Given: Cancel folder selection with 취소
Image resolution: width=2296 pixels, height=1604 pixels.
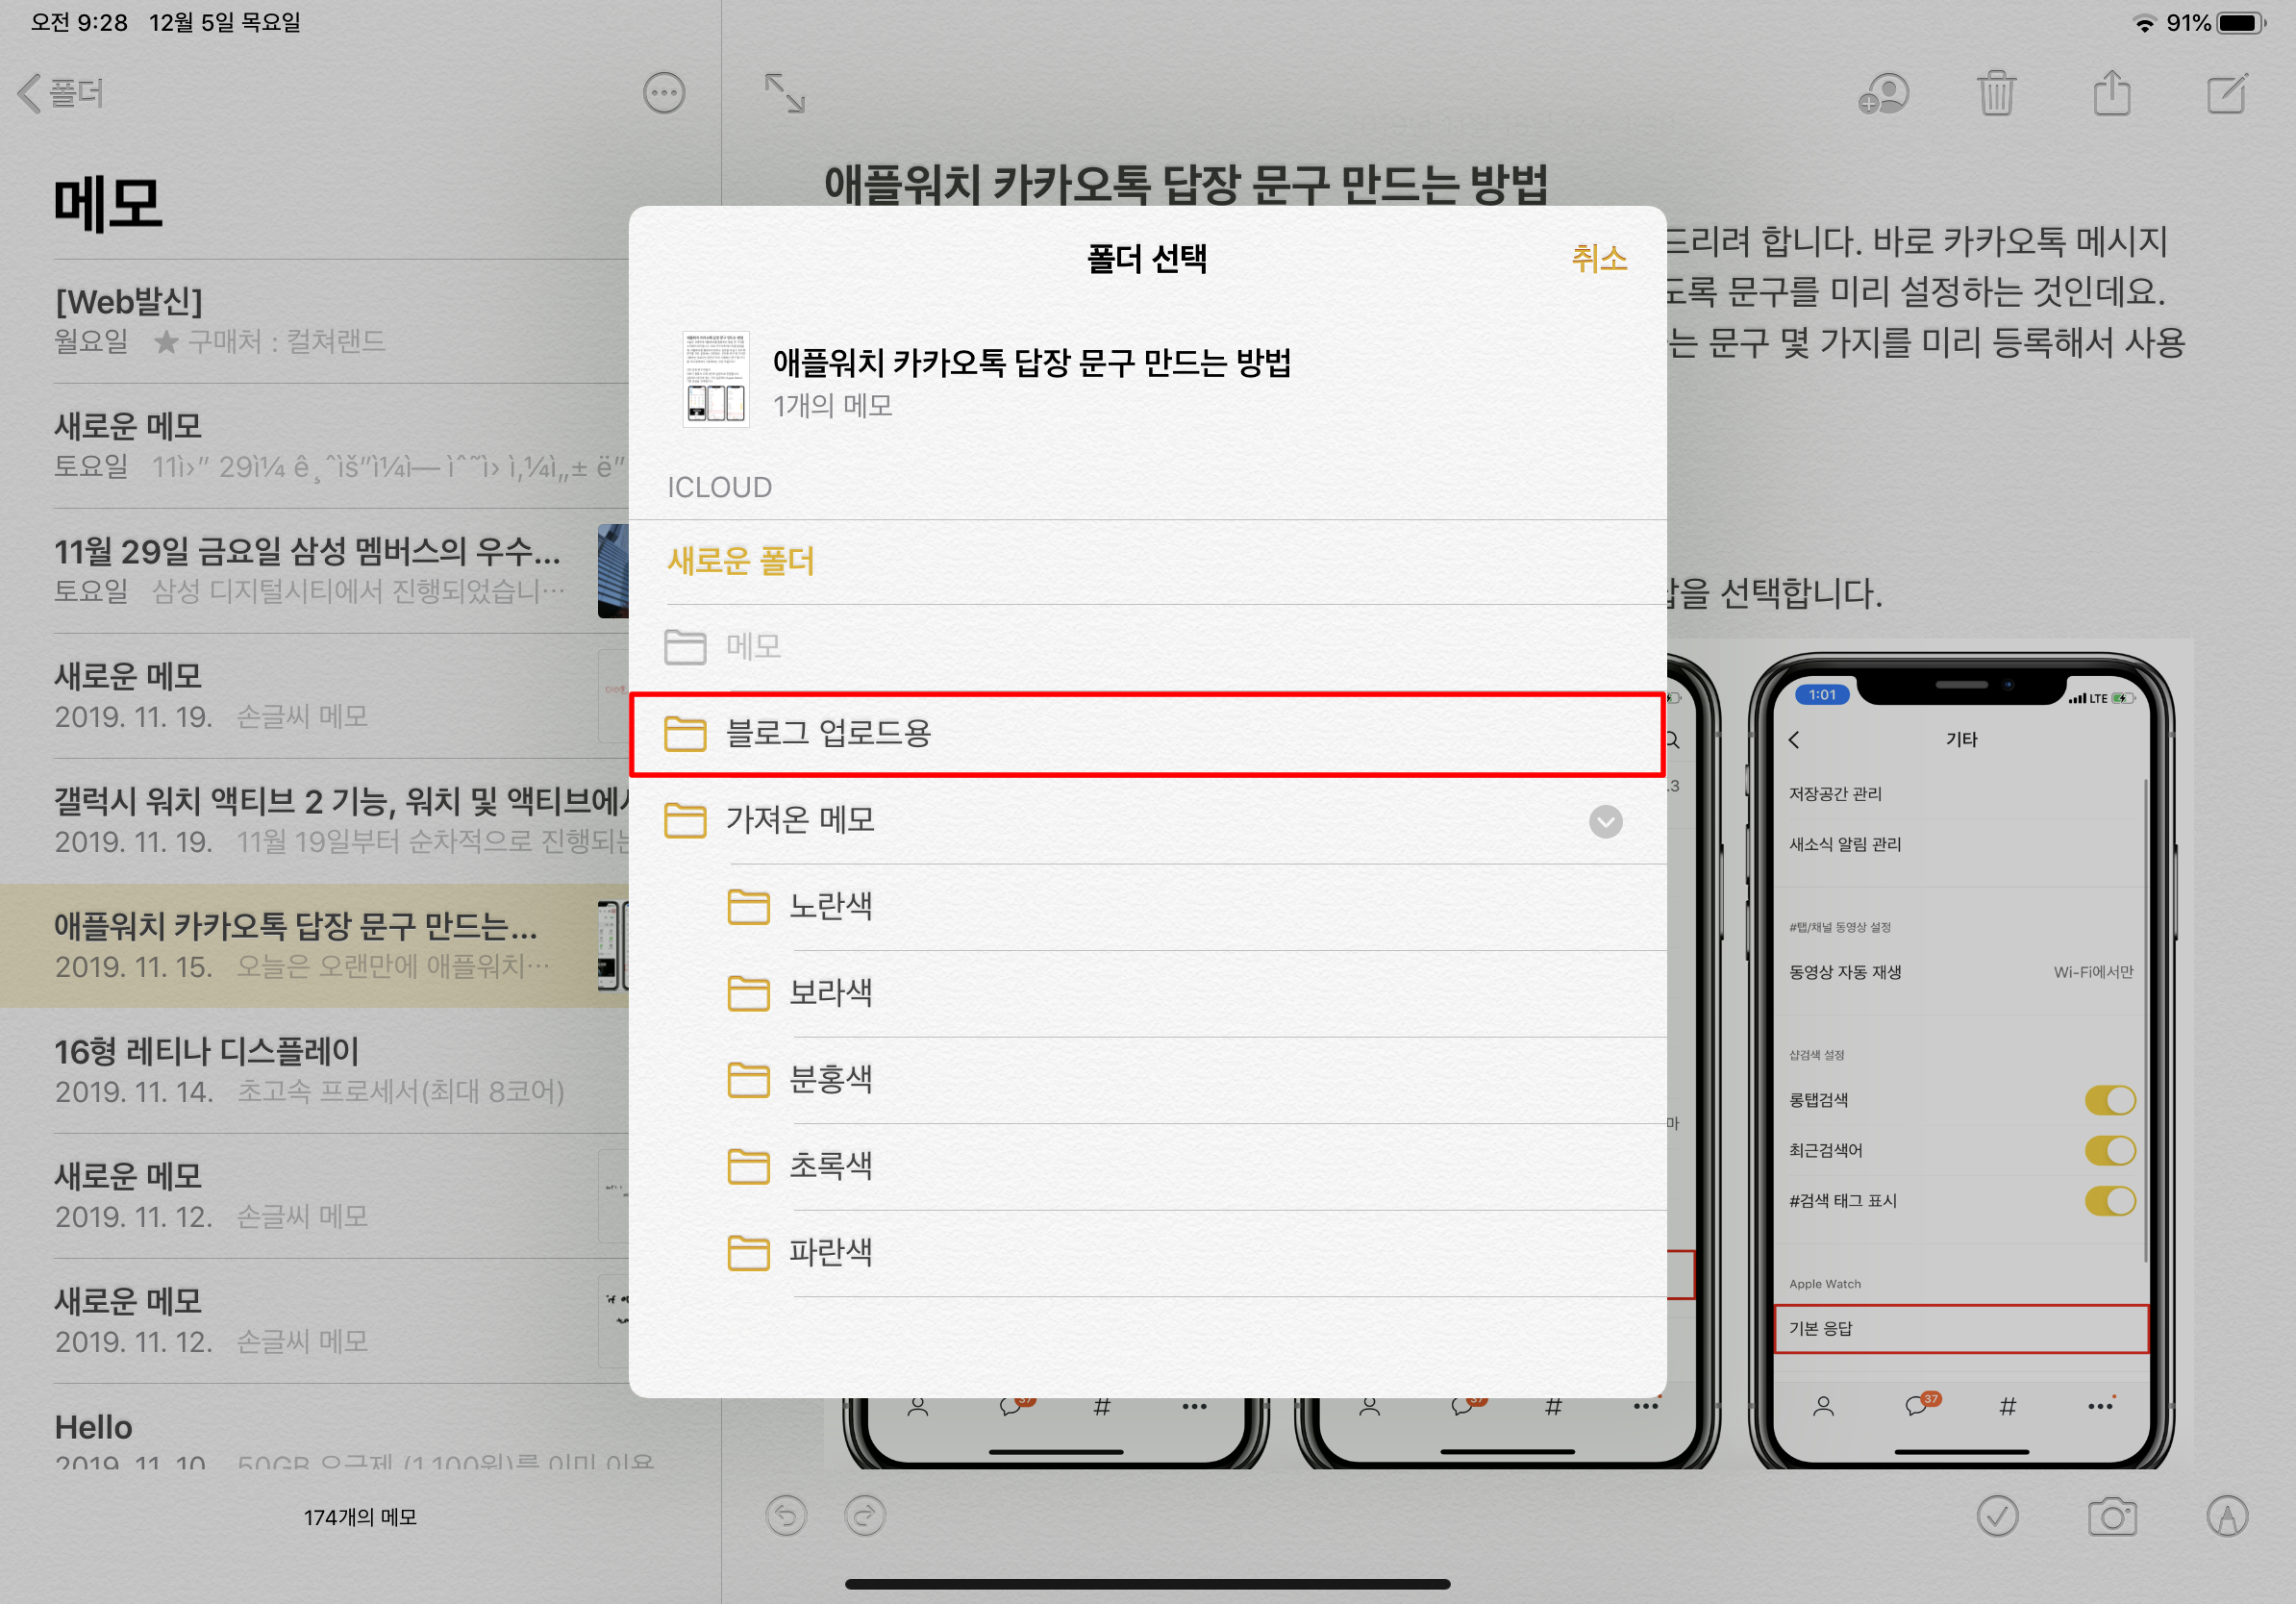Looking at the screenshot, I should tap(1598, 259).
